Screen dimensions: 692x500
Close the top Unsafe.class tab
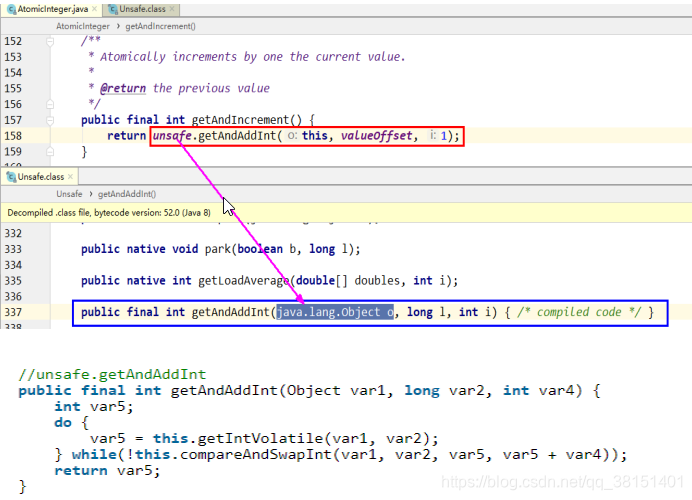(172, 9)
